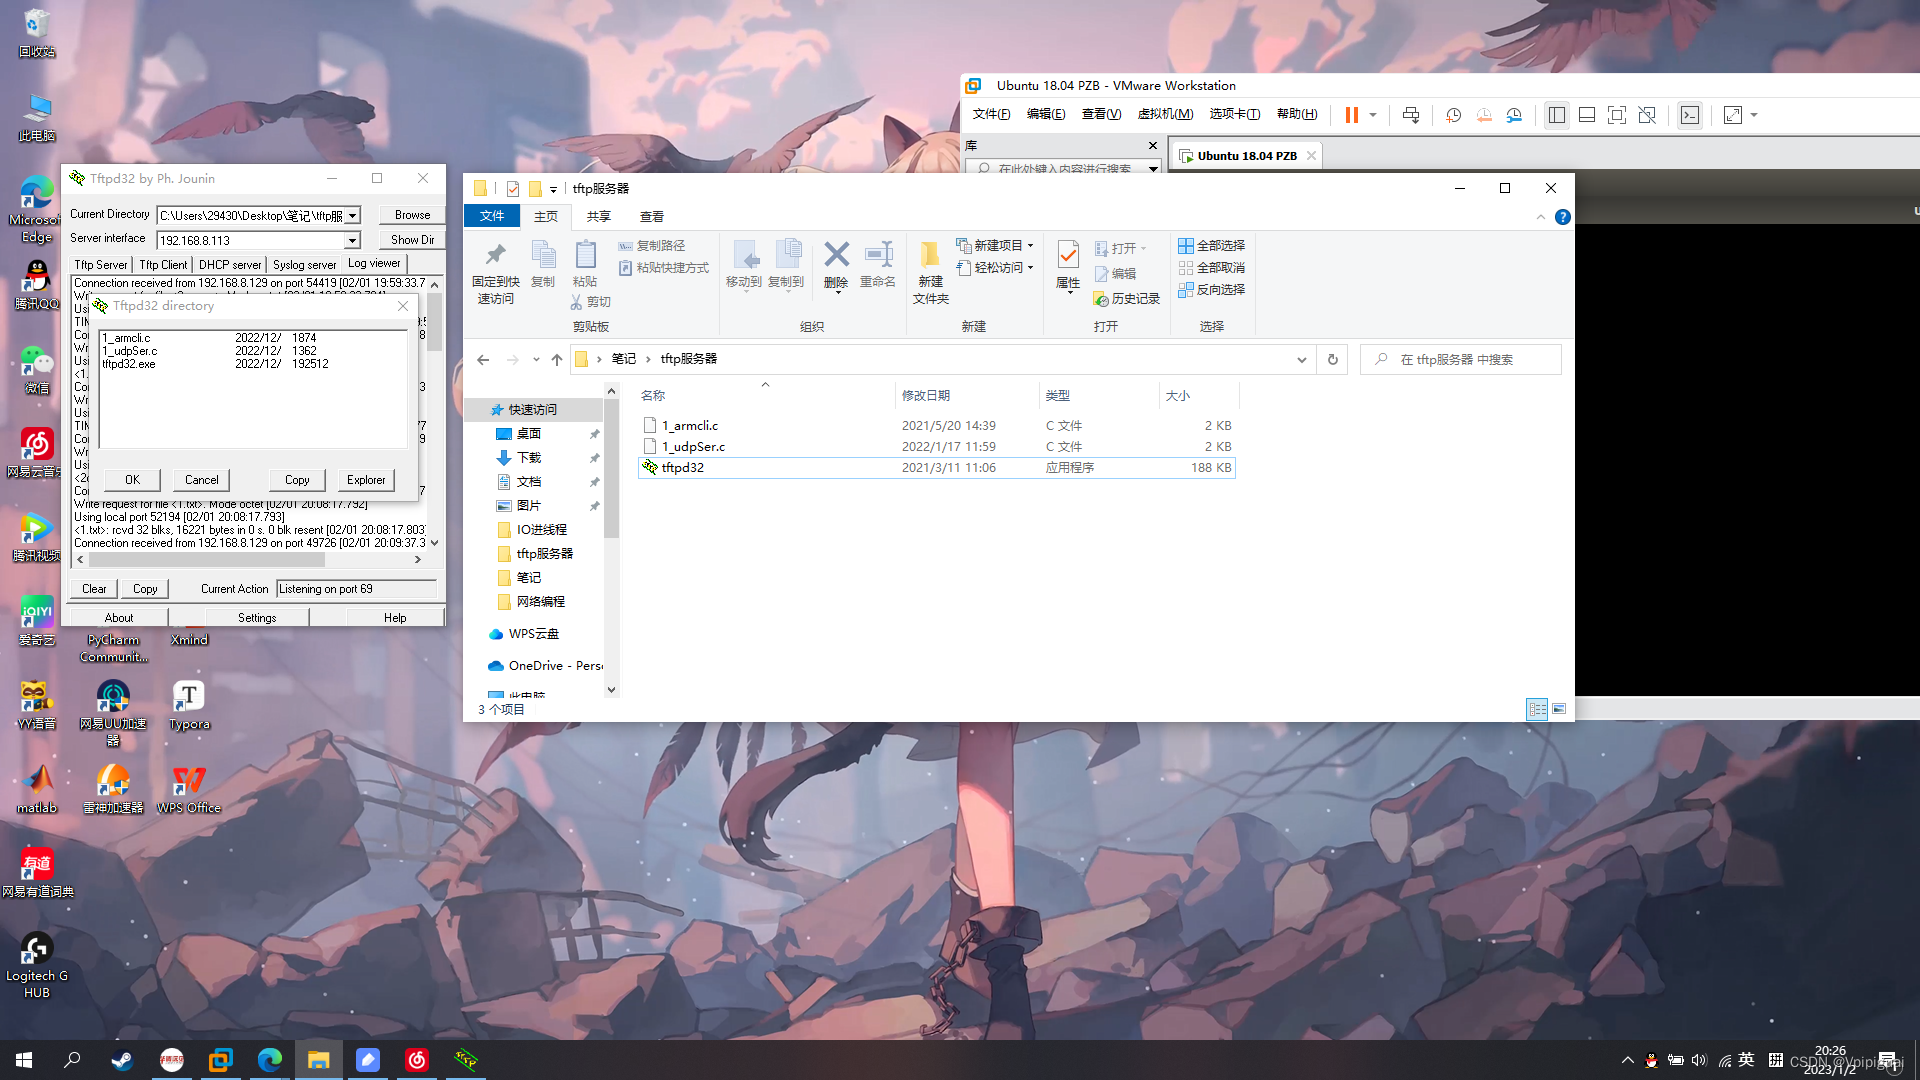
Task: Switch to large icons view toggle
Action: pos(1559,709)
